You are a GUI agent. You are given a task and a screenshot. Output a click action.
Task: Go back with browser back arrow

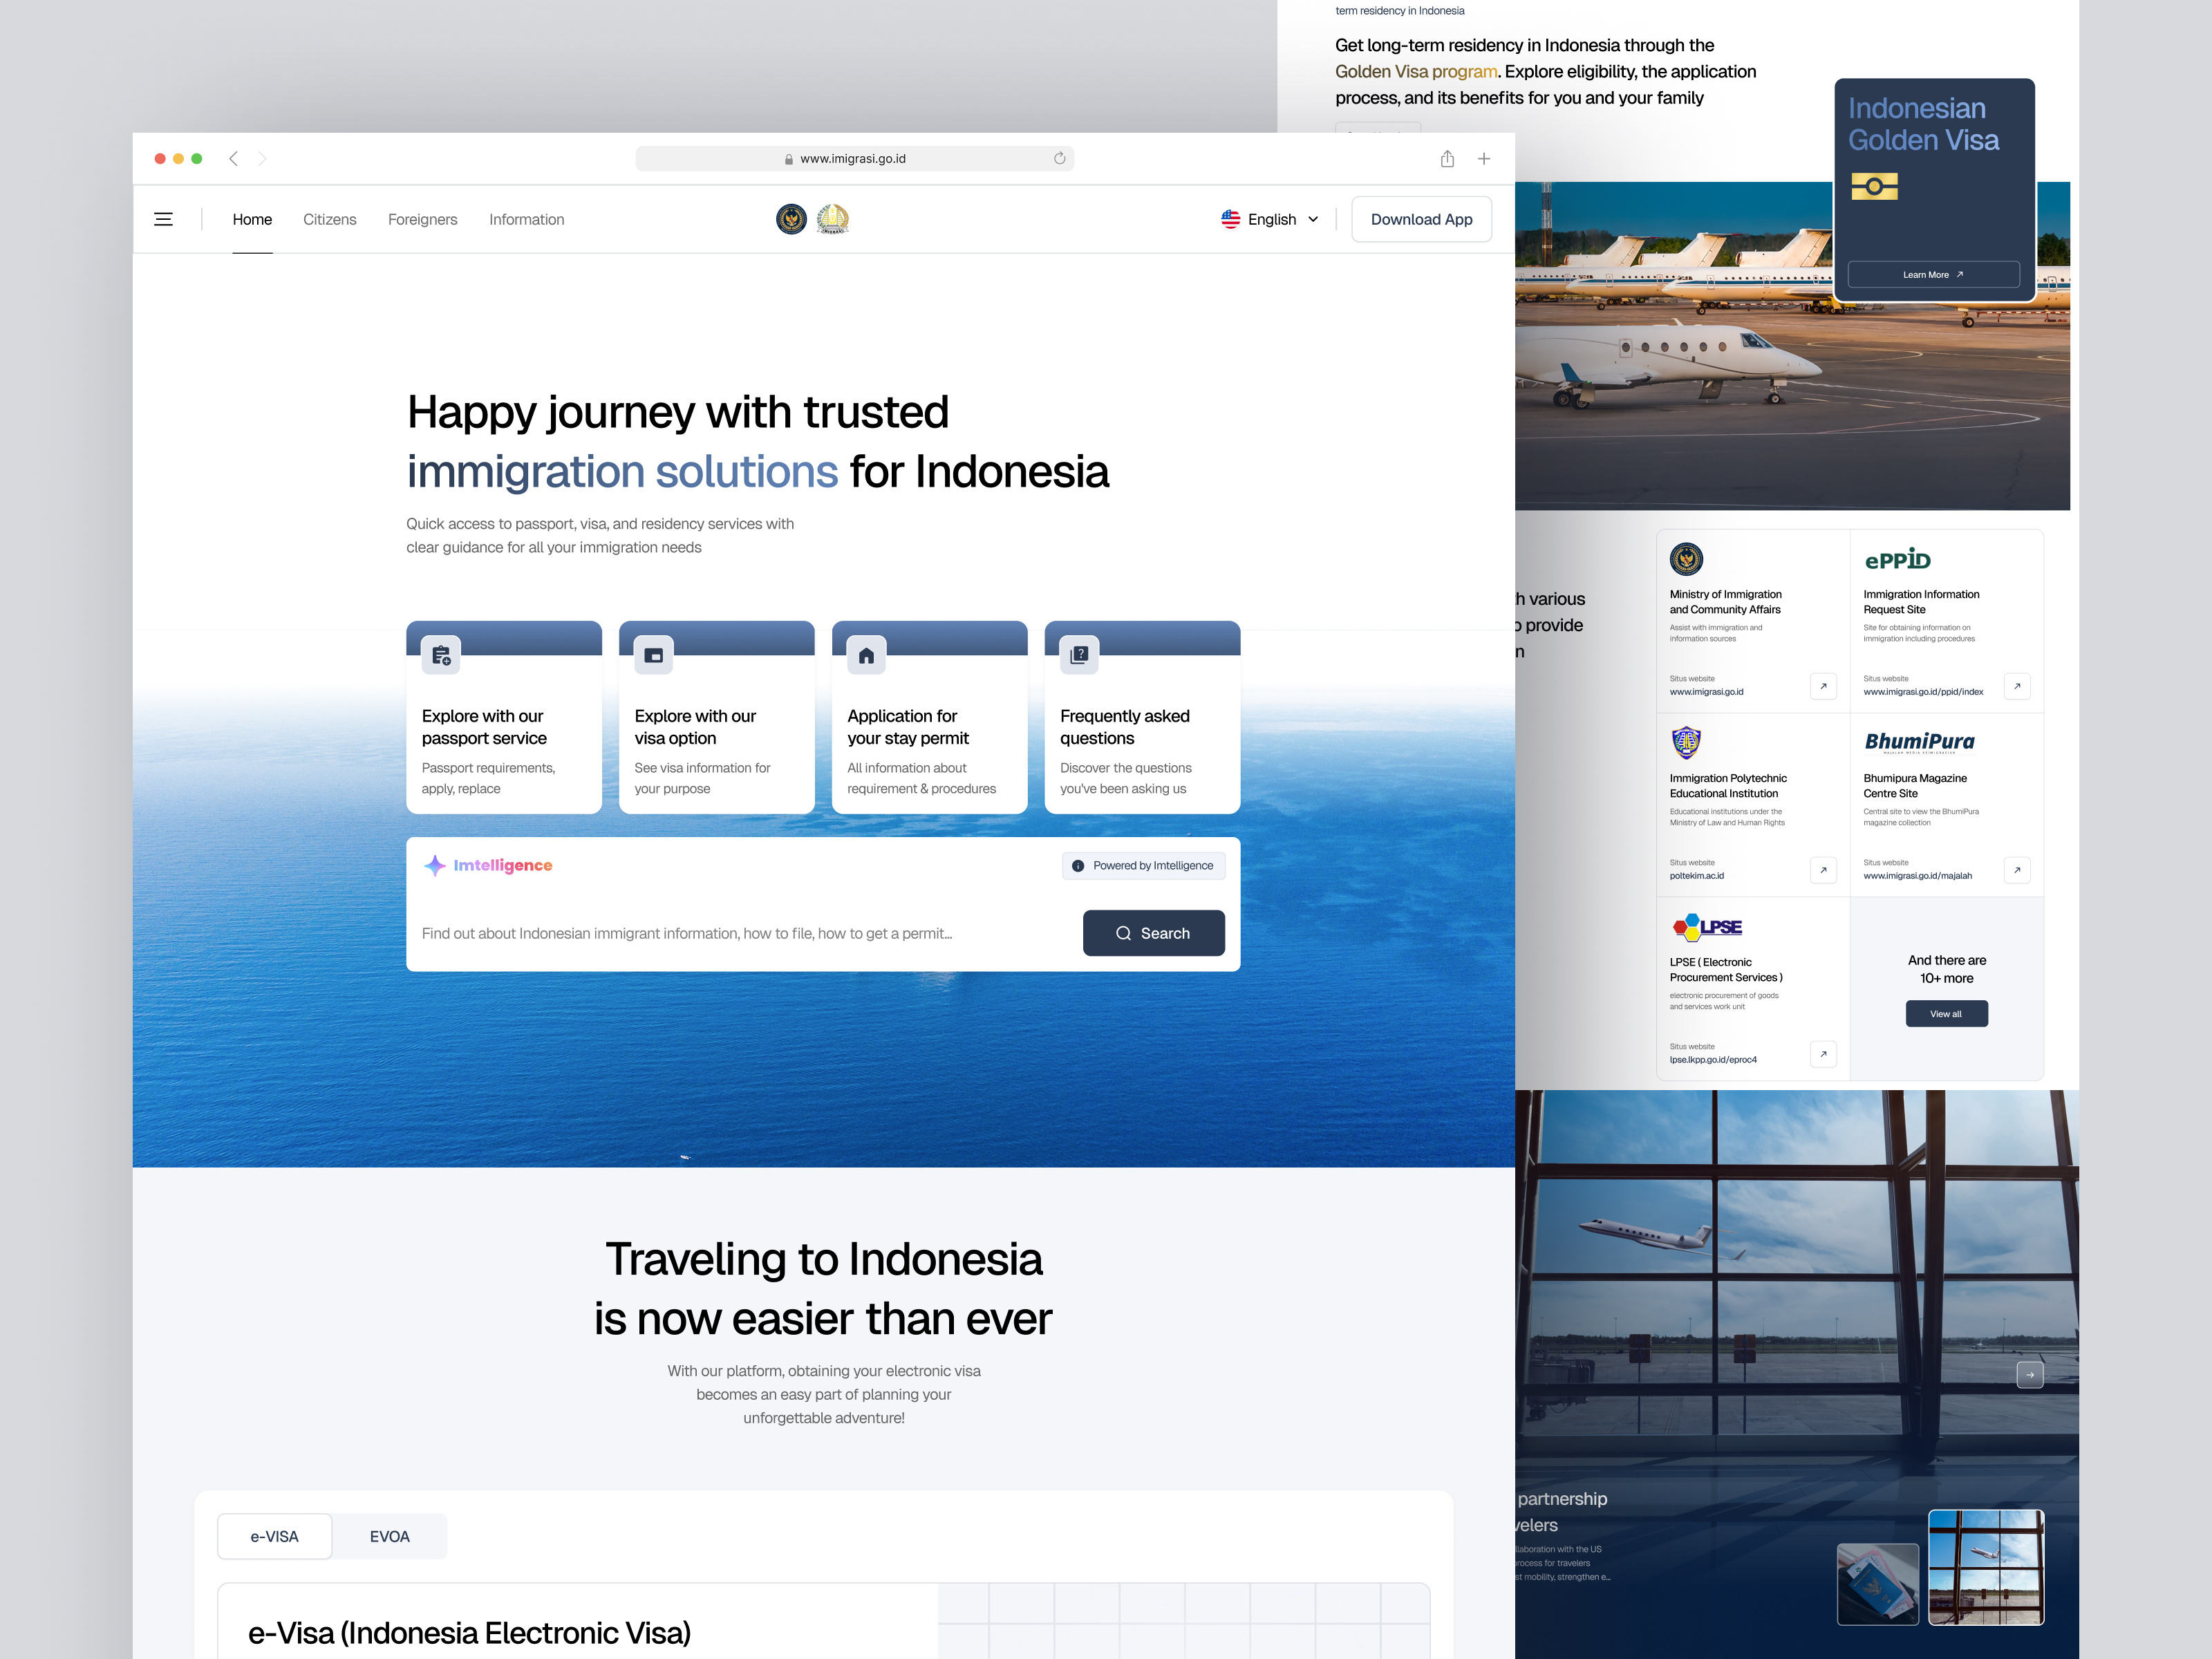click(x=233, y=158)
